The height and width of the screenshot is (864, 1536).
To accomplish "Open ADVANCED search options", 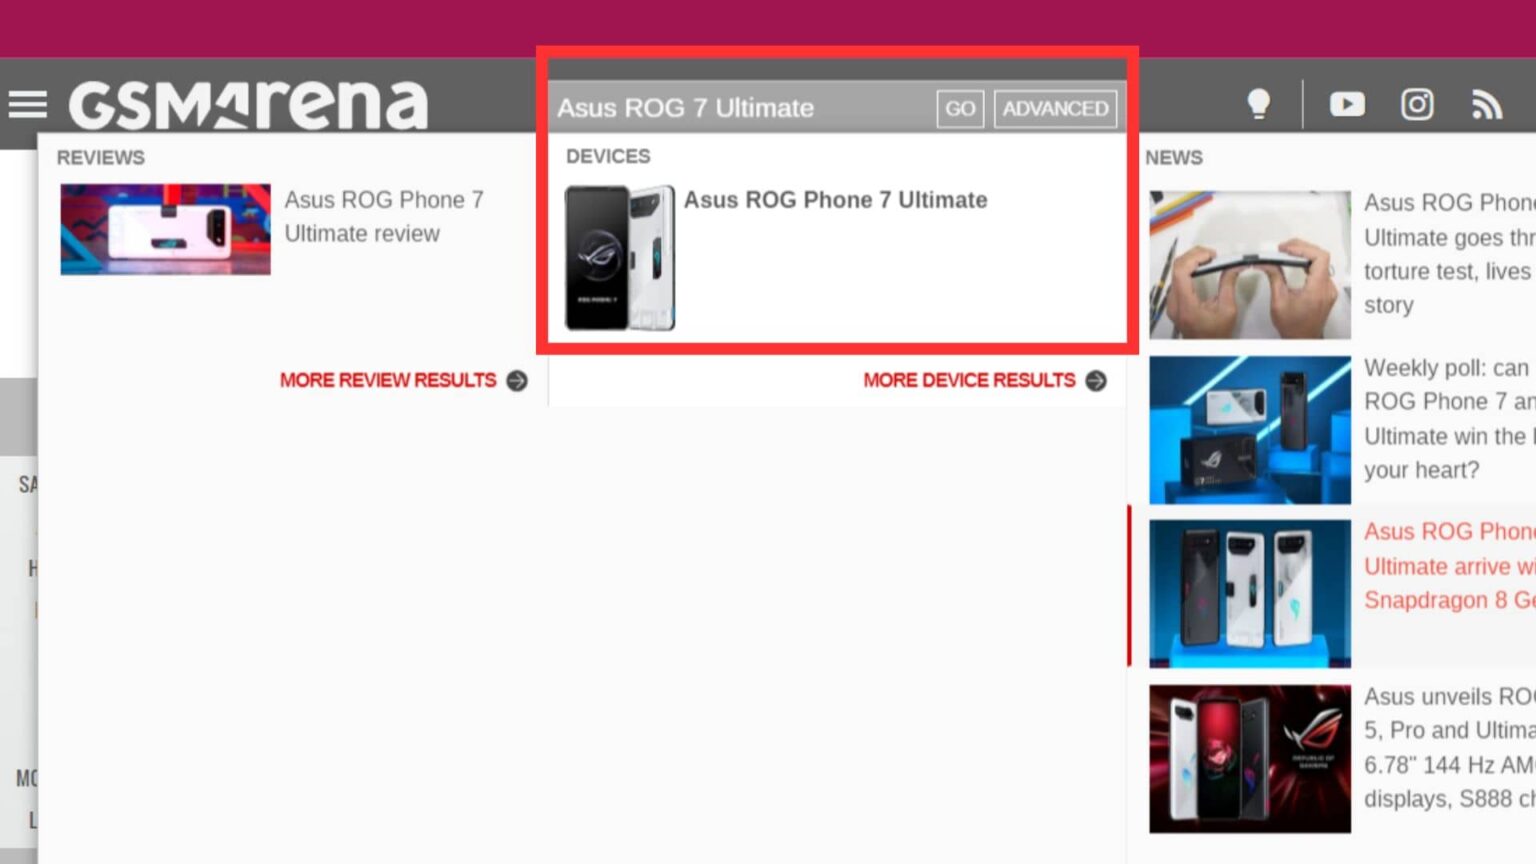I will (1056, 108).
